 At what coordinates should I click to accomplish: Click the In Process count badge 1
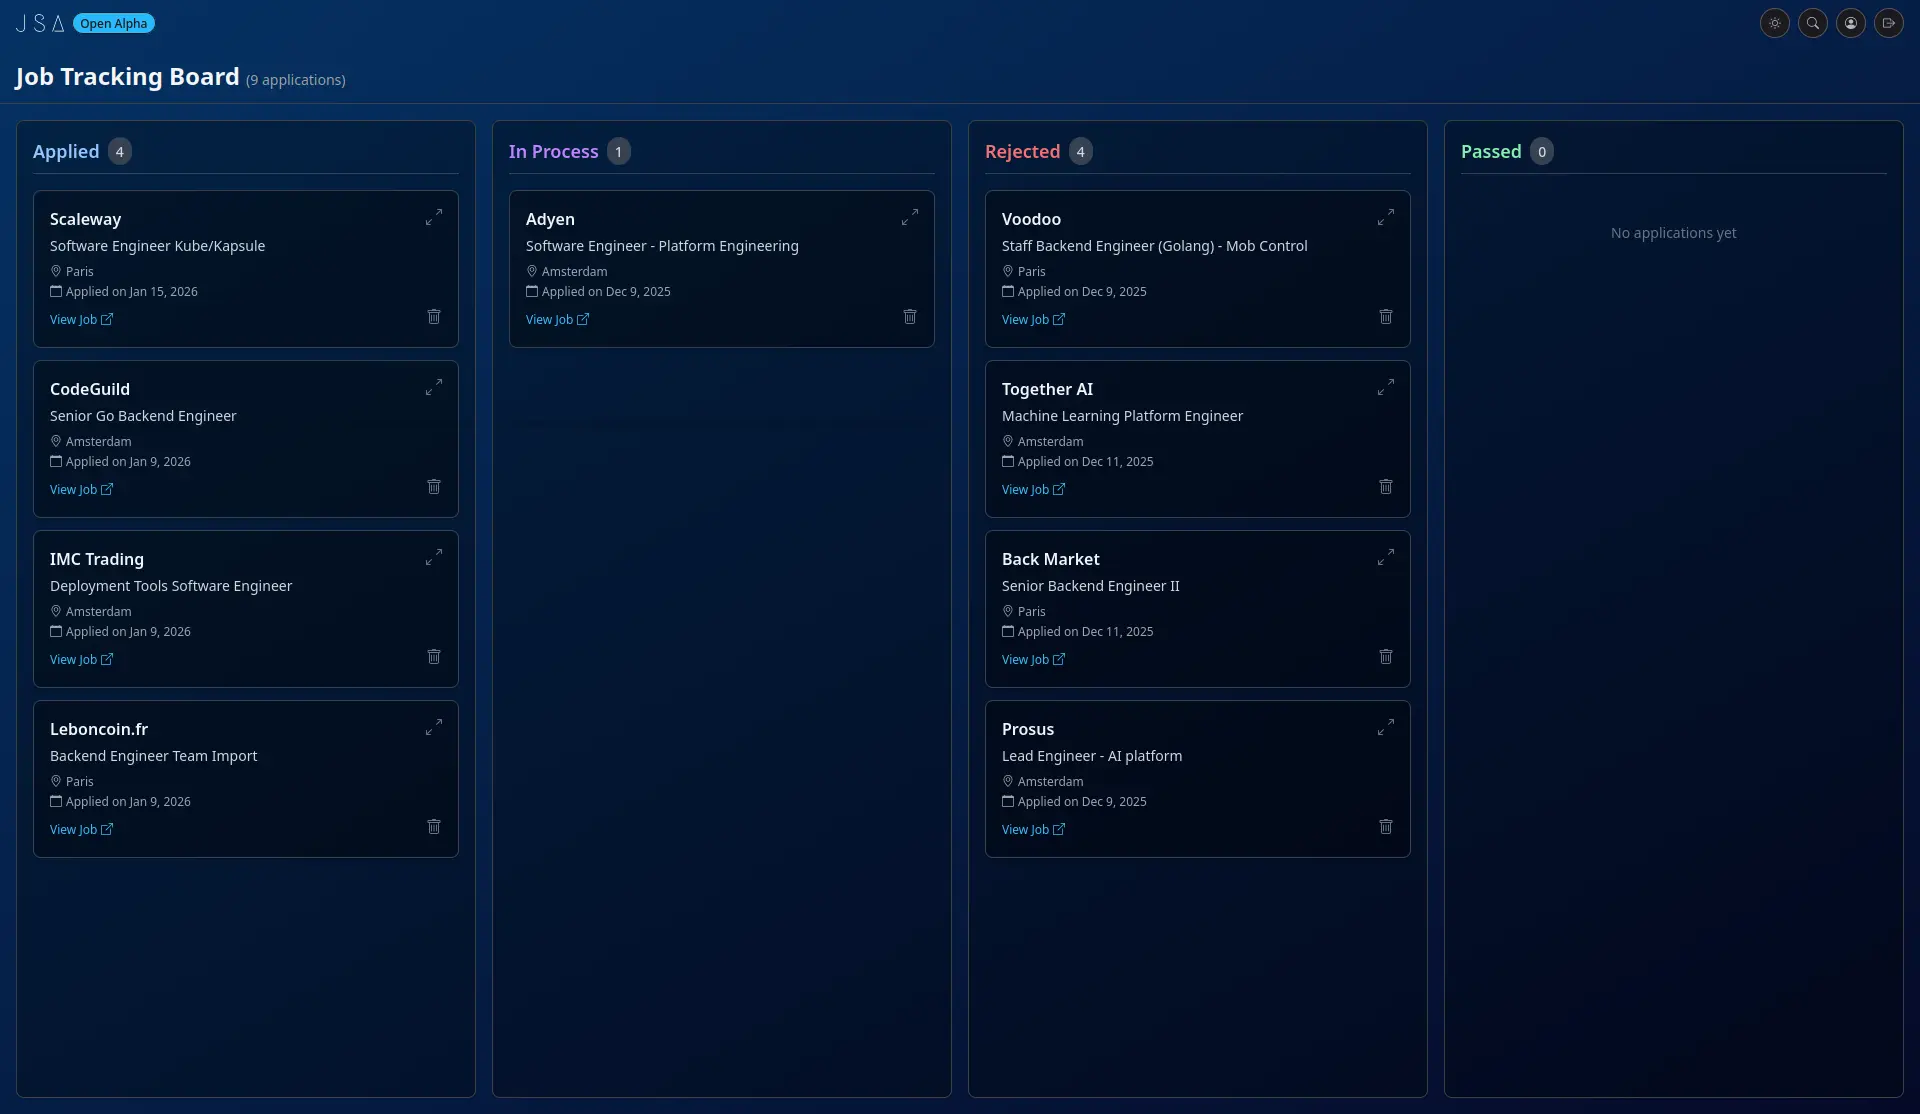click(619, 151)
